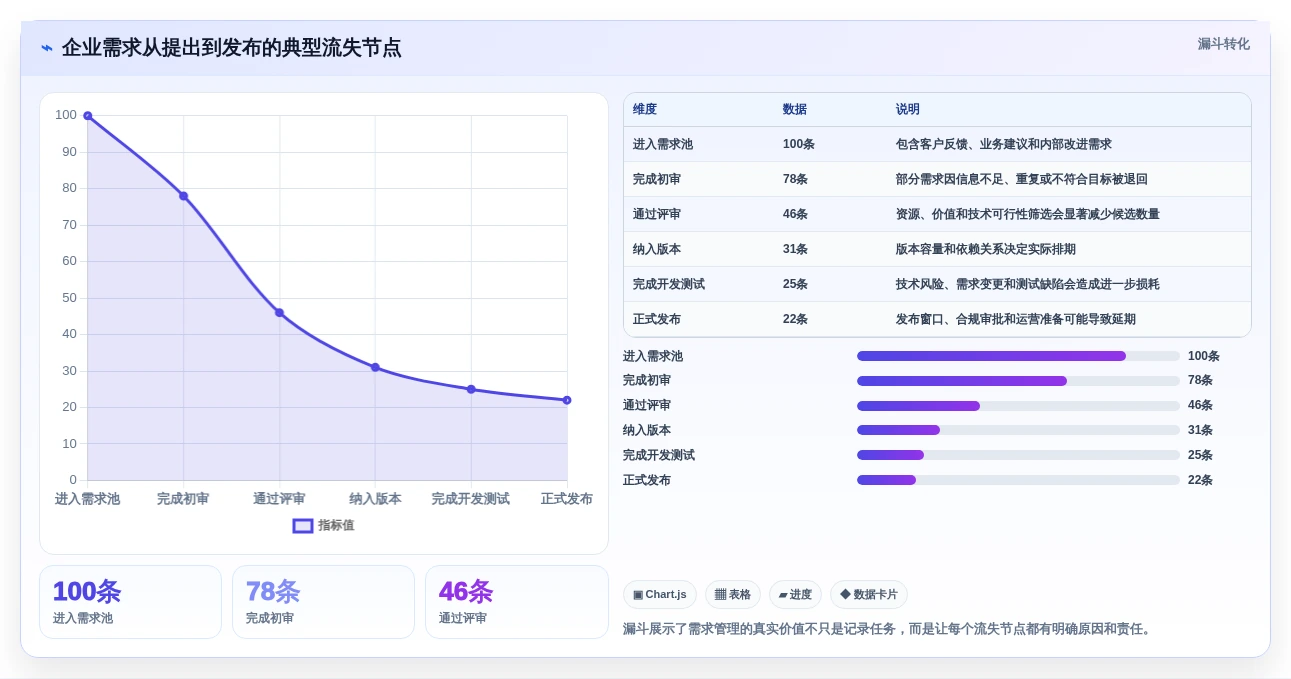Screen dimensions: 1291x679
Task: Click the 表格 tag chip
Action: 733,595
